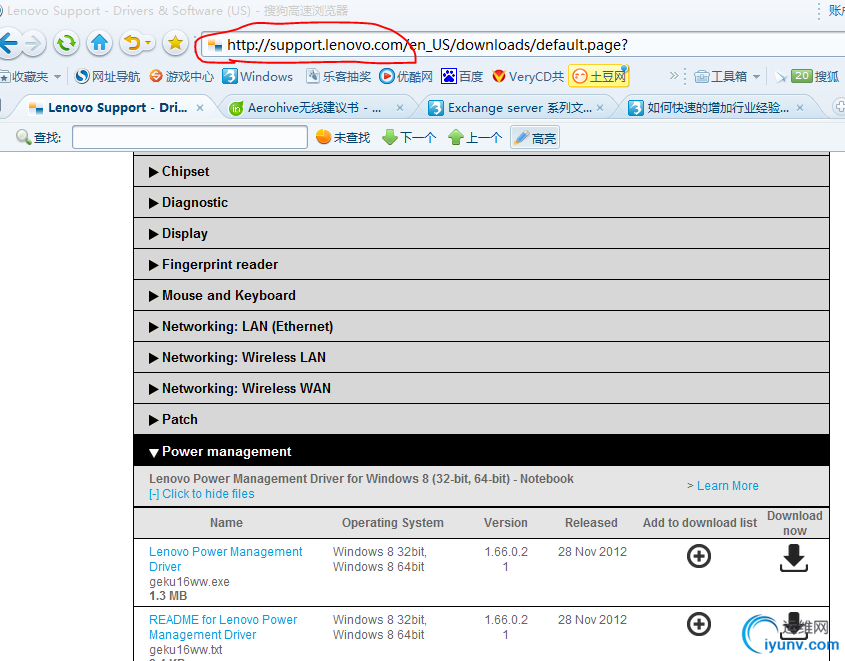Open the browser home page icon

point(99,43)
